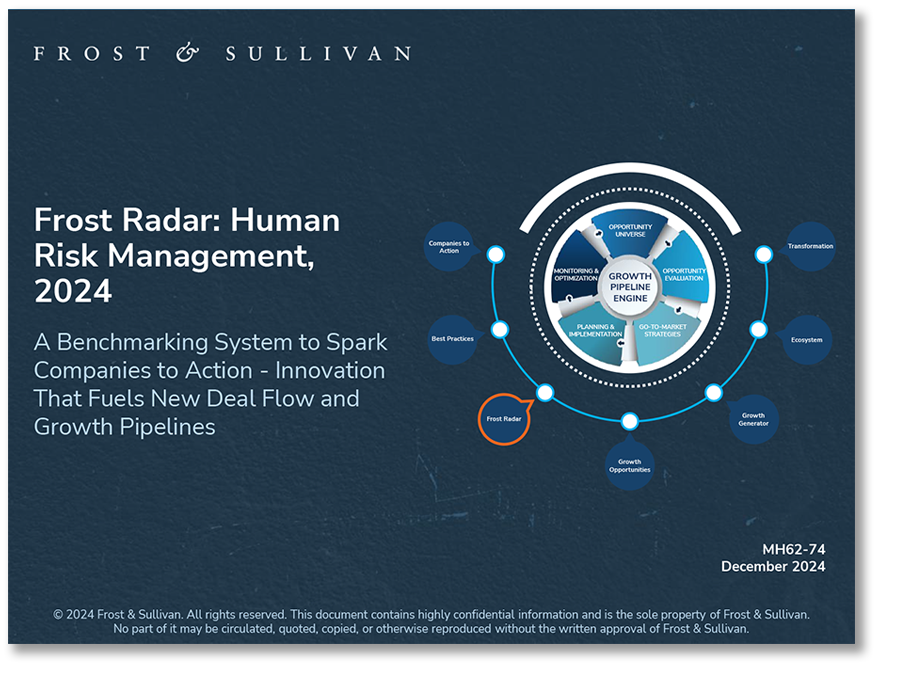
Task: Click the Go-To-Market Strategies wheel segment
Action: click(x=663, y=332)
